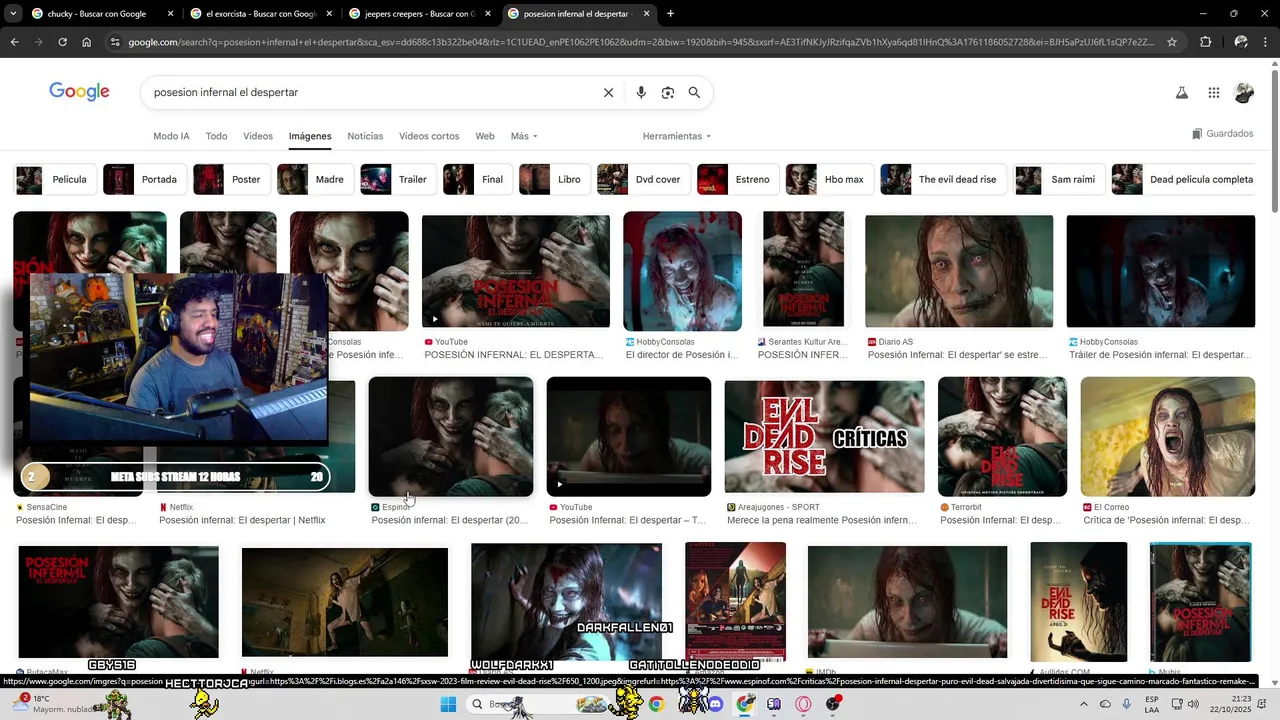Screen dimensions: 1280x720
Task: Open Google apps grid
Action: 1213,93
